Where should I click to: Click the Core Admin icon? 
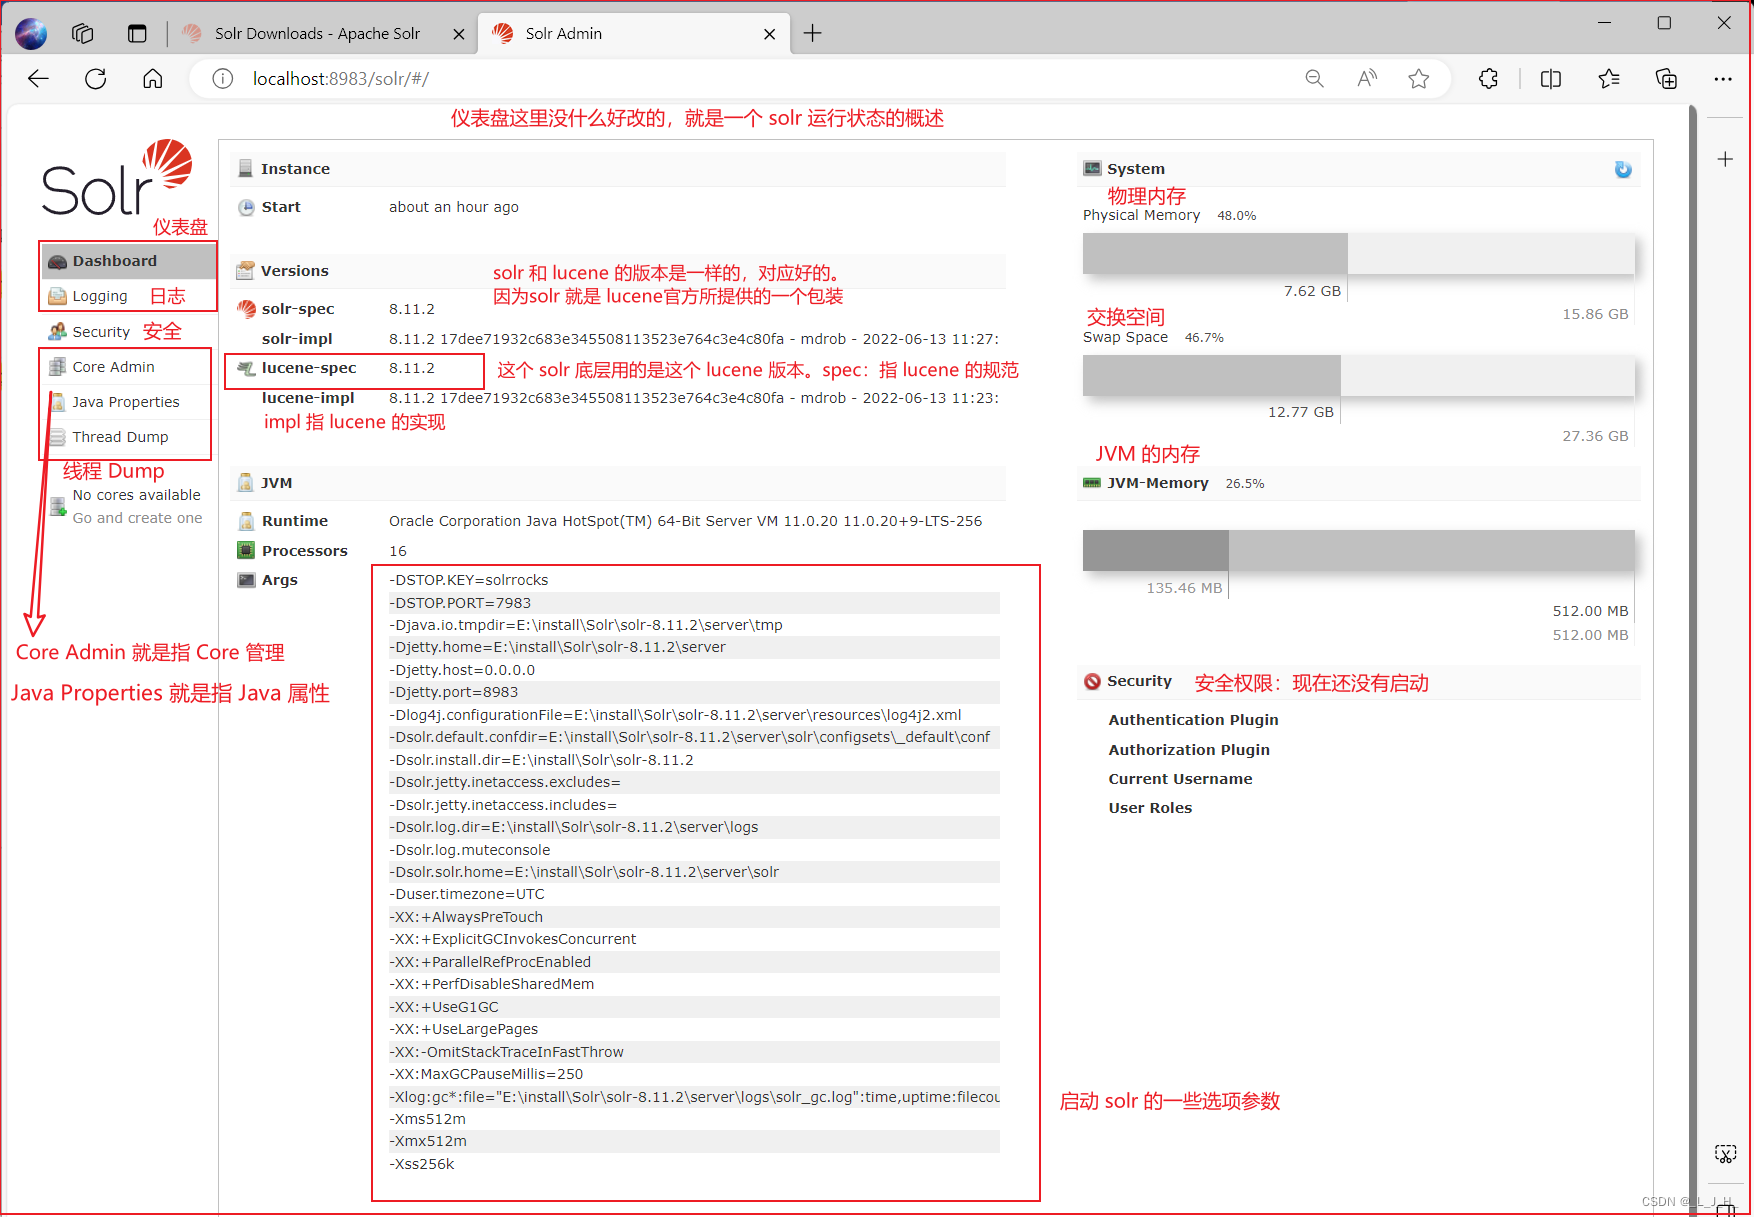[x=57, y=367]
